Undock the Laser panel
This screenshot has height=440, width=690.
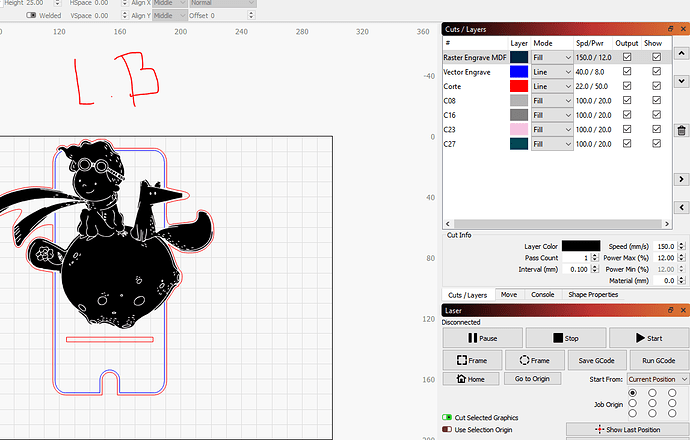click(670, 310)
